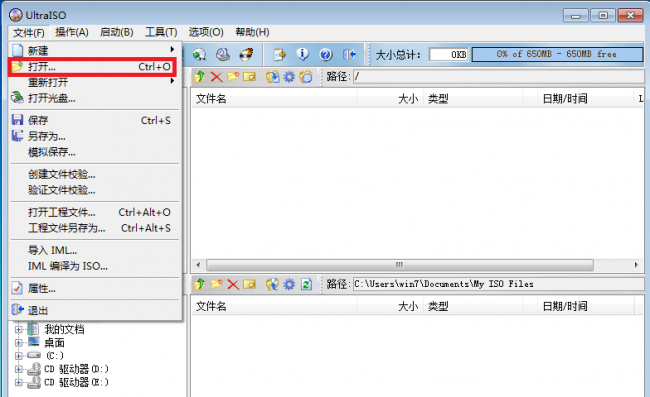This screenshot has width=650, height=397.
Task: Choose 导入 IML... menu entry
Action: pyautogui.click(x=95, y=250)
